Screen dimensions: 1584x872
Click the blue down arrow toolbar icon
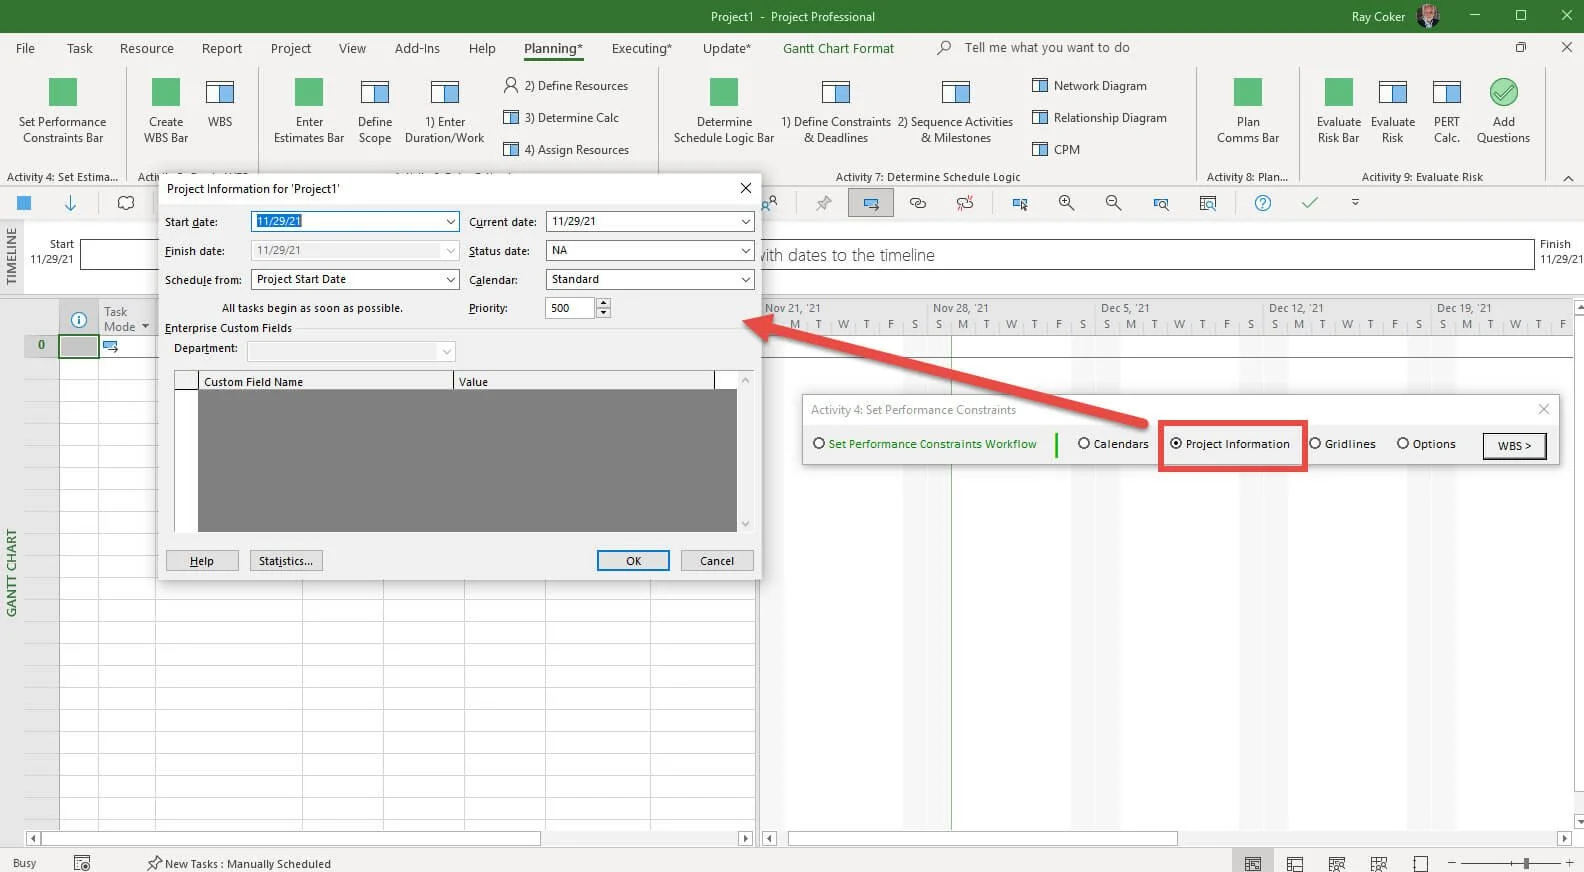pos(70,203)
